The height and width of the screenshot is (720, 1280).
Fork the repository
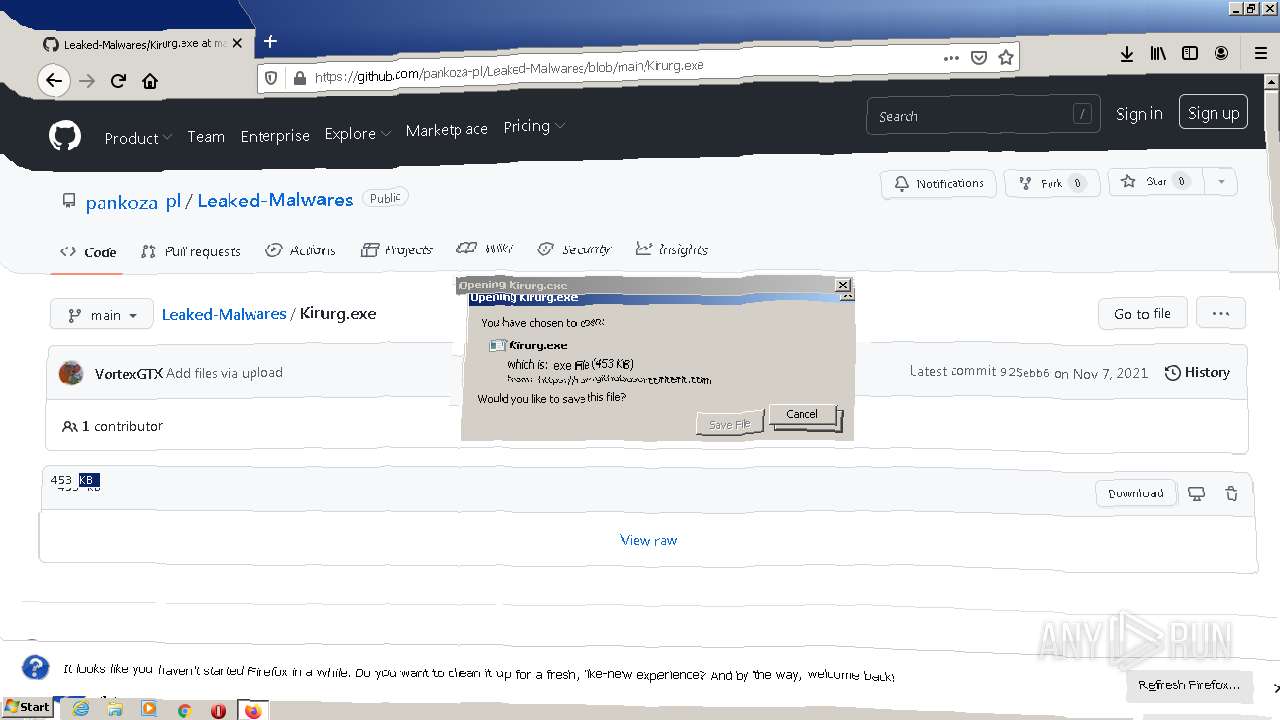(1051, 183)
